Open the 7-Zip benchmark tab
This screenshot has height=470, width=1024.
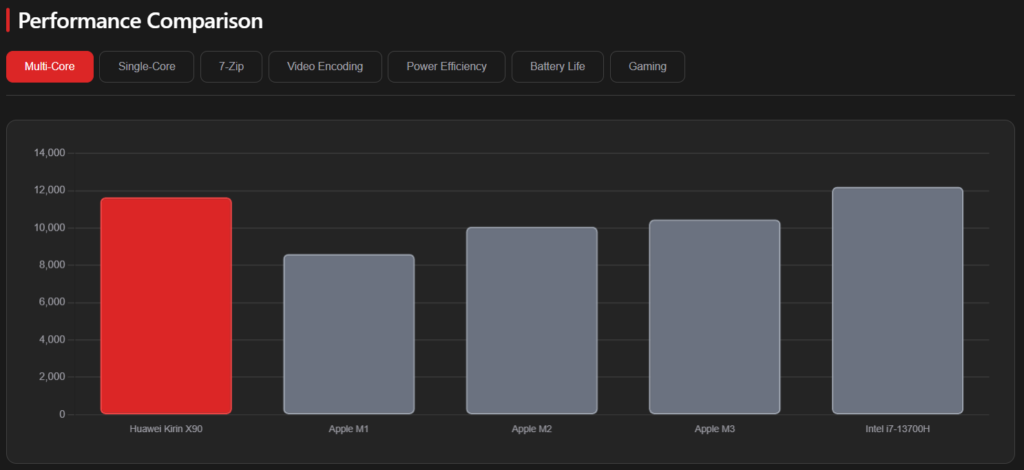pyautogui.click(x=231, y=67)
